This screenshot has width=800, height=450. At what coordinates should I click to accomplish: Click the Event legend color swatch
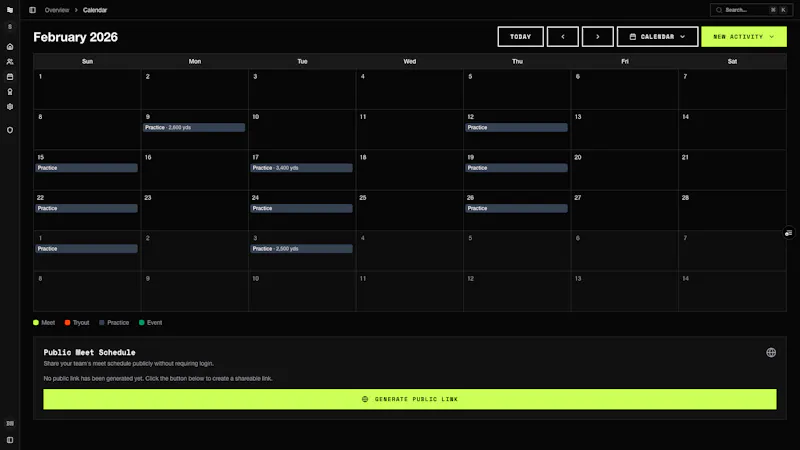[142, 322]
